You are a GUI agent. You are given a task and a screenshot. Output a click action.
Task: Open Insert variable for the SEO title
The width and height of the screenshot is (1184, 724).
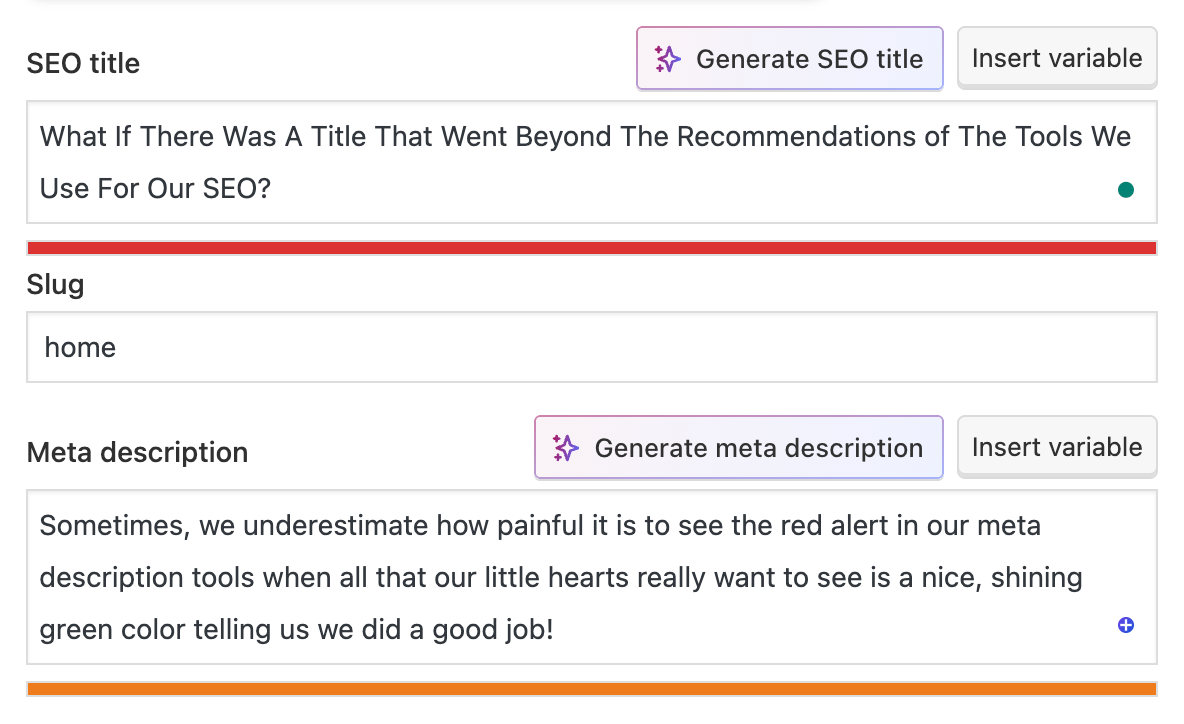1056,58
